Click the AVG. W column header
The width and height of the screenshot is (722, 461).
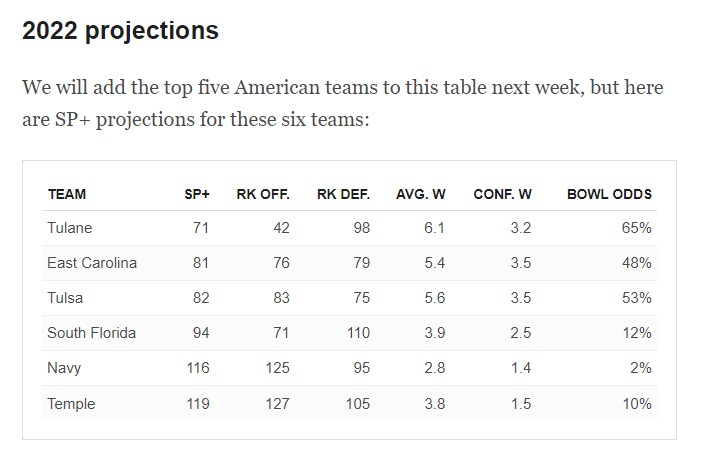point(420,194)
